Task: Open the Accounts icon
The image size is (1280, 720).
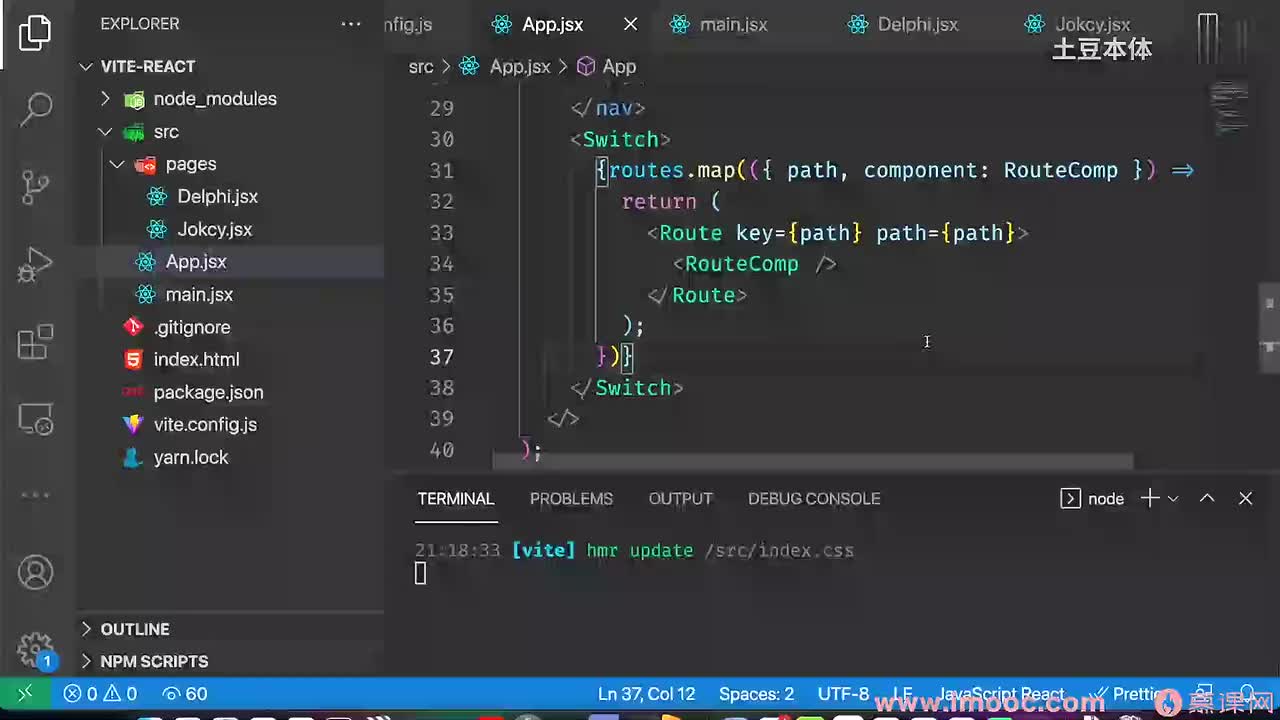Action: click(x=36, y=573)
